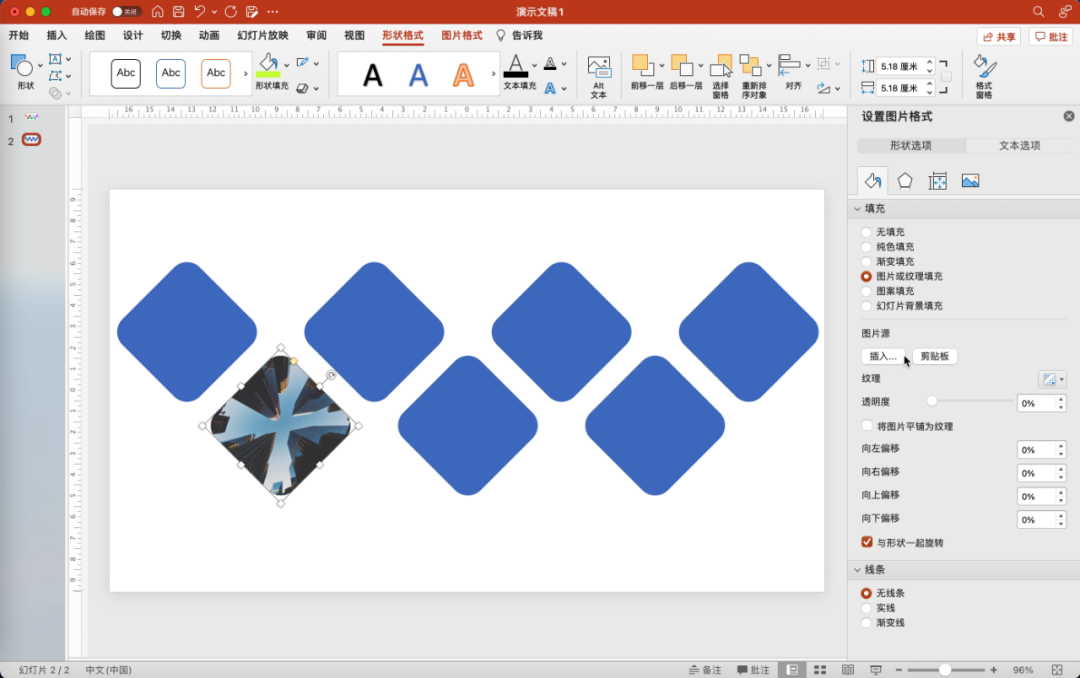Click the 剪贴板 button
This screenshot has height=678, width=1080.
[x=935, y=356]
